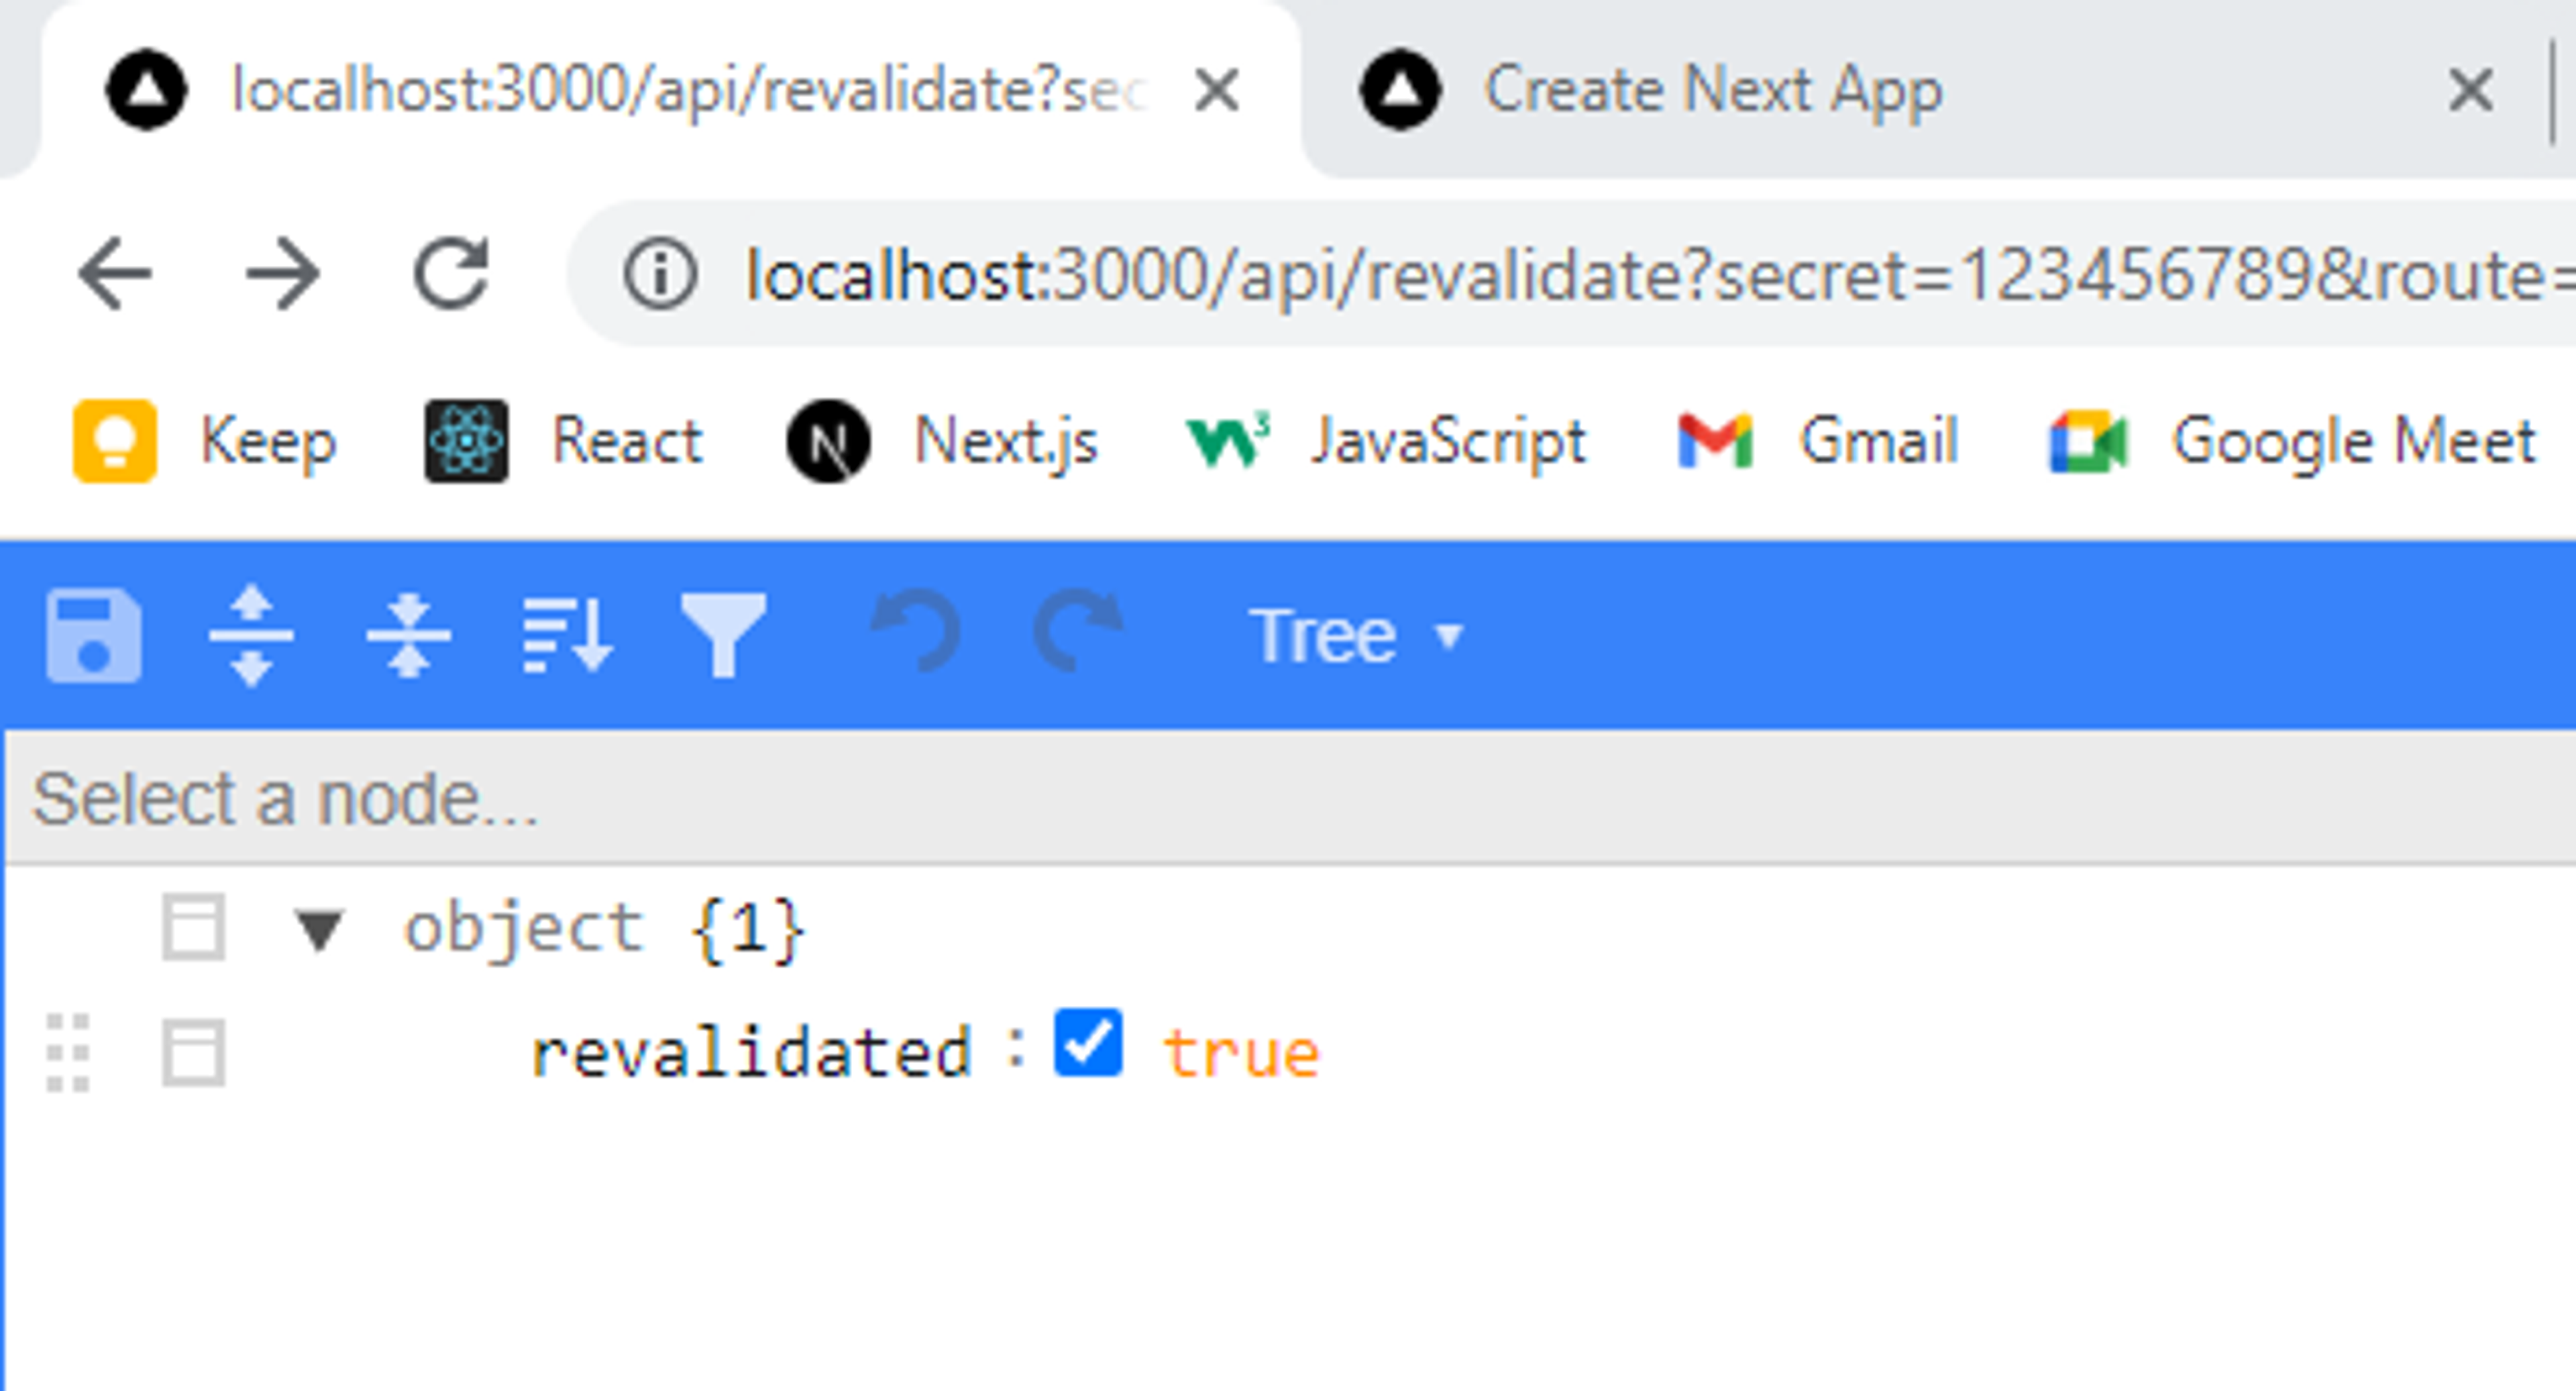The image size is (2576, 1391).
Task: Expand all nodes using the expand icon
Action: tap(253, 636)
